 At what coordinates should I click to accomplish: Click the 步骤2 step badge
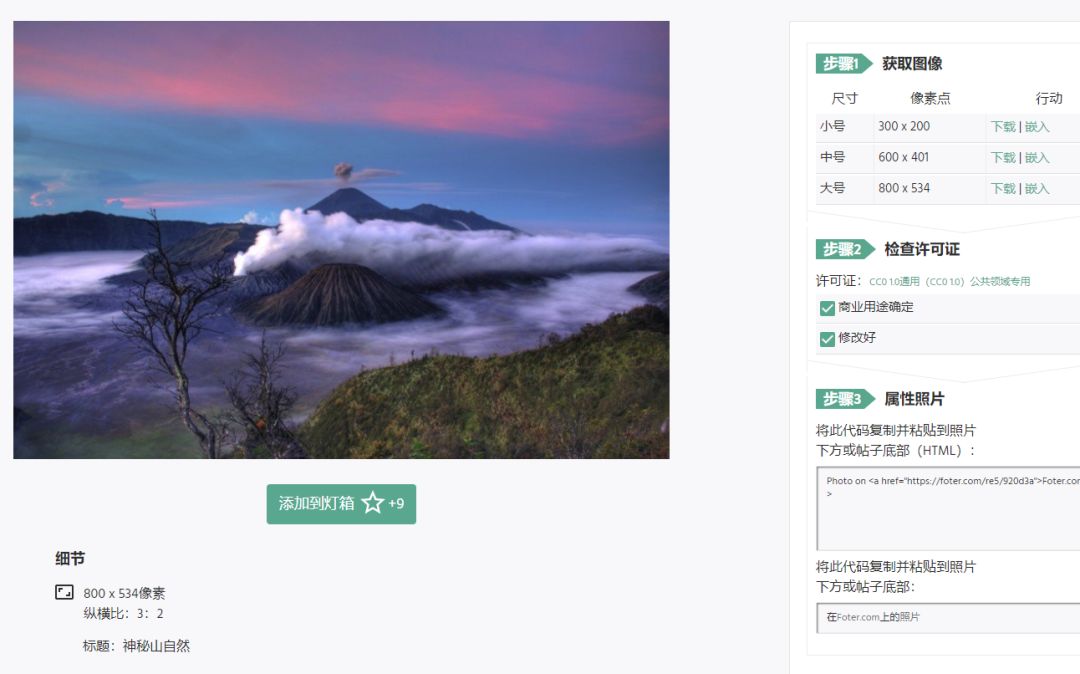(844, 249)
